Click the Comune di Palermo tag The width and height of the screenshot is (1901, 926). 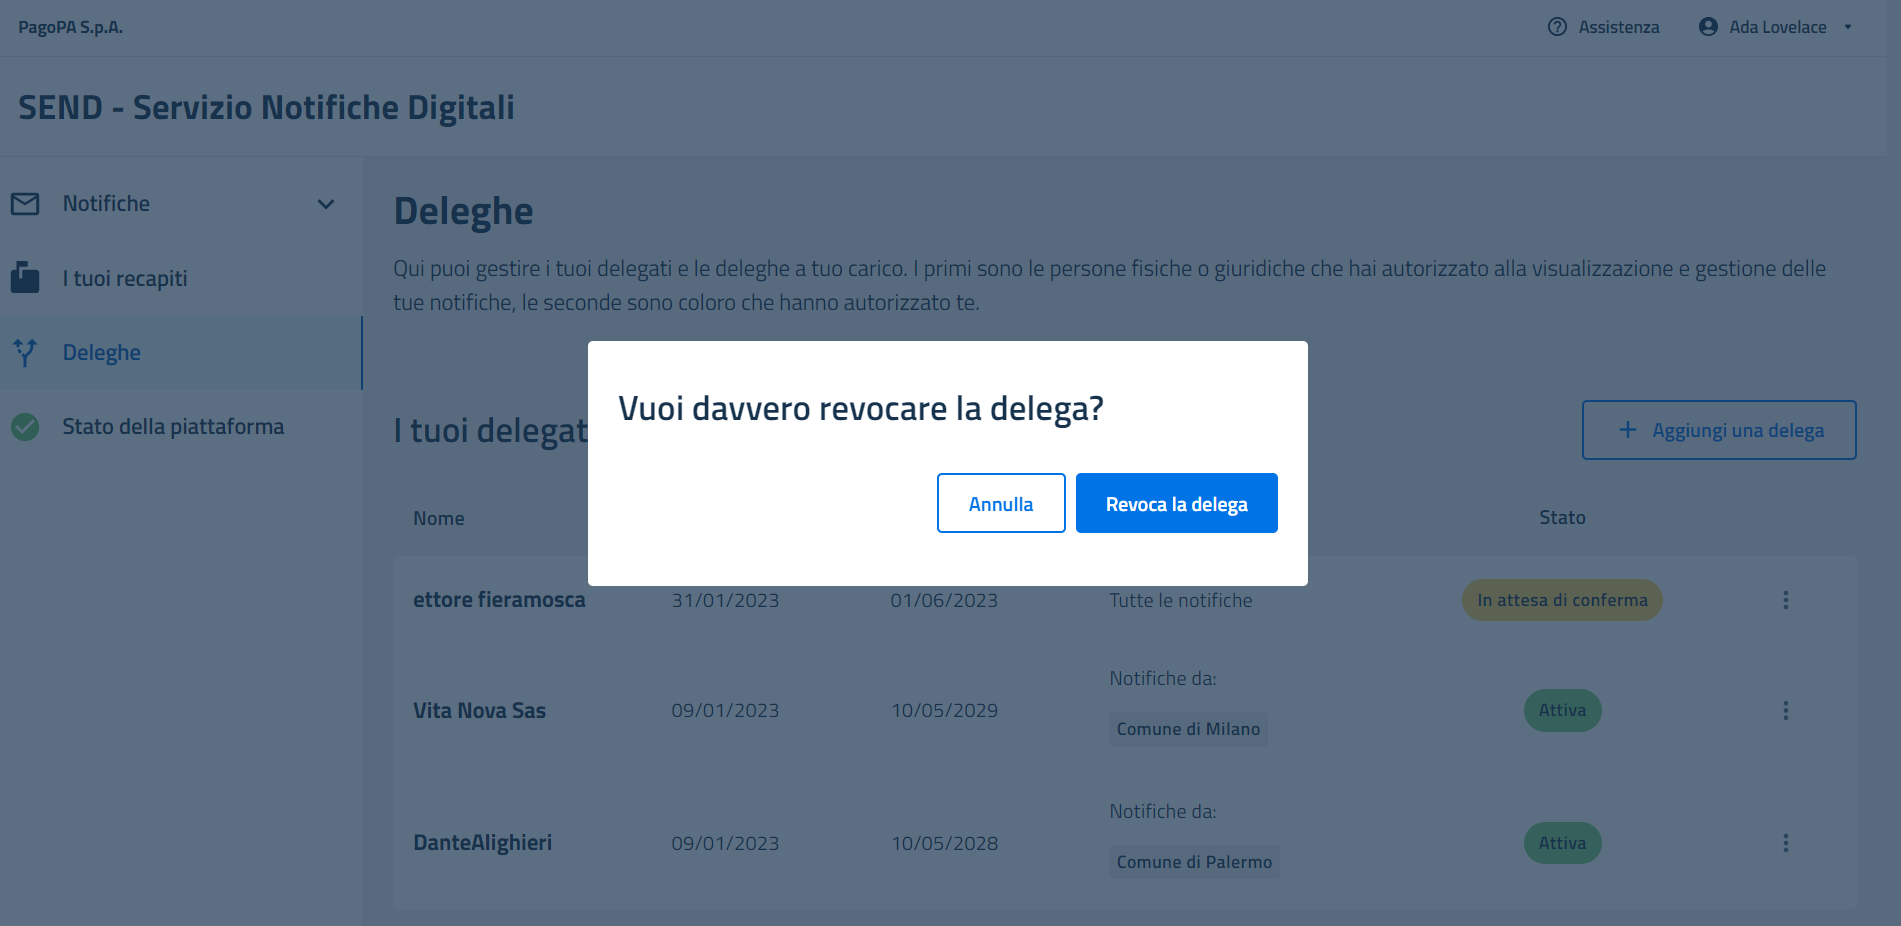(x=1194, y=862)
